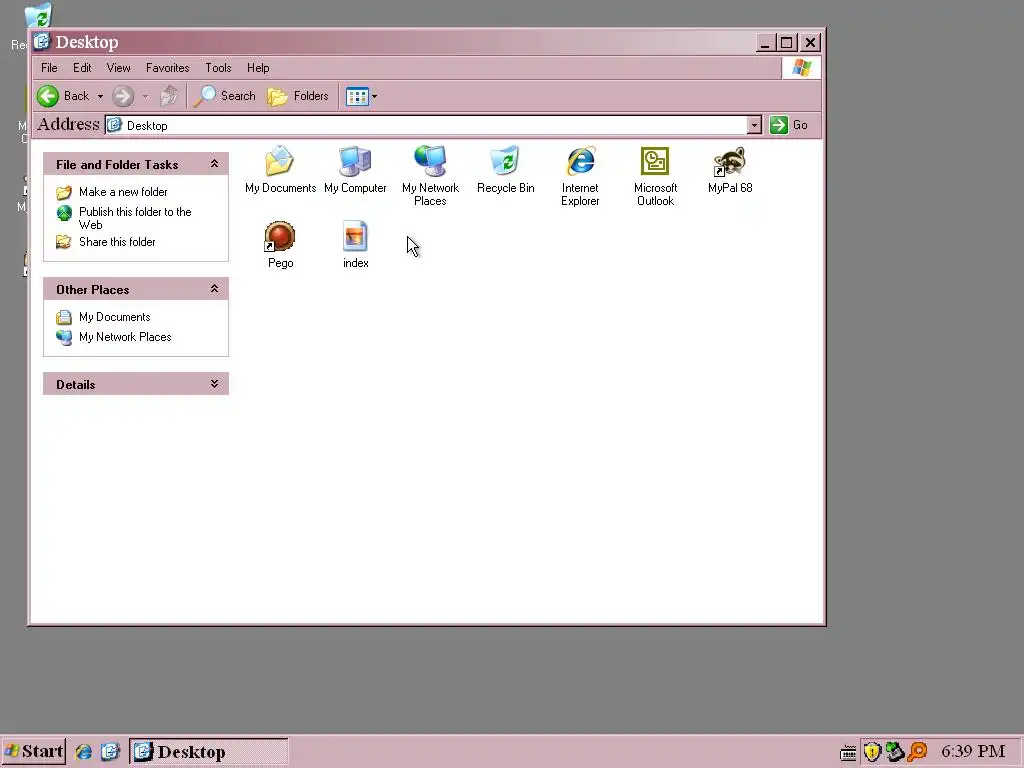This screenshot has width=1024, height=768.
Task: Open the Help menu
Action: click(258, 68)
